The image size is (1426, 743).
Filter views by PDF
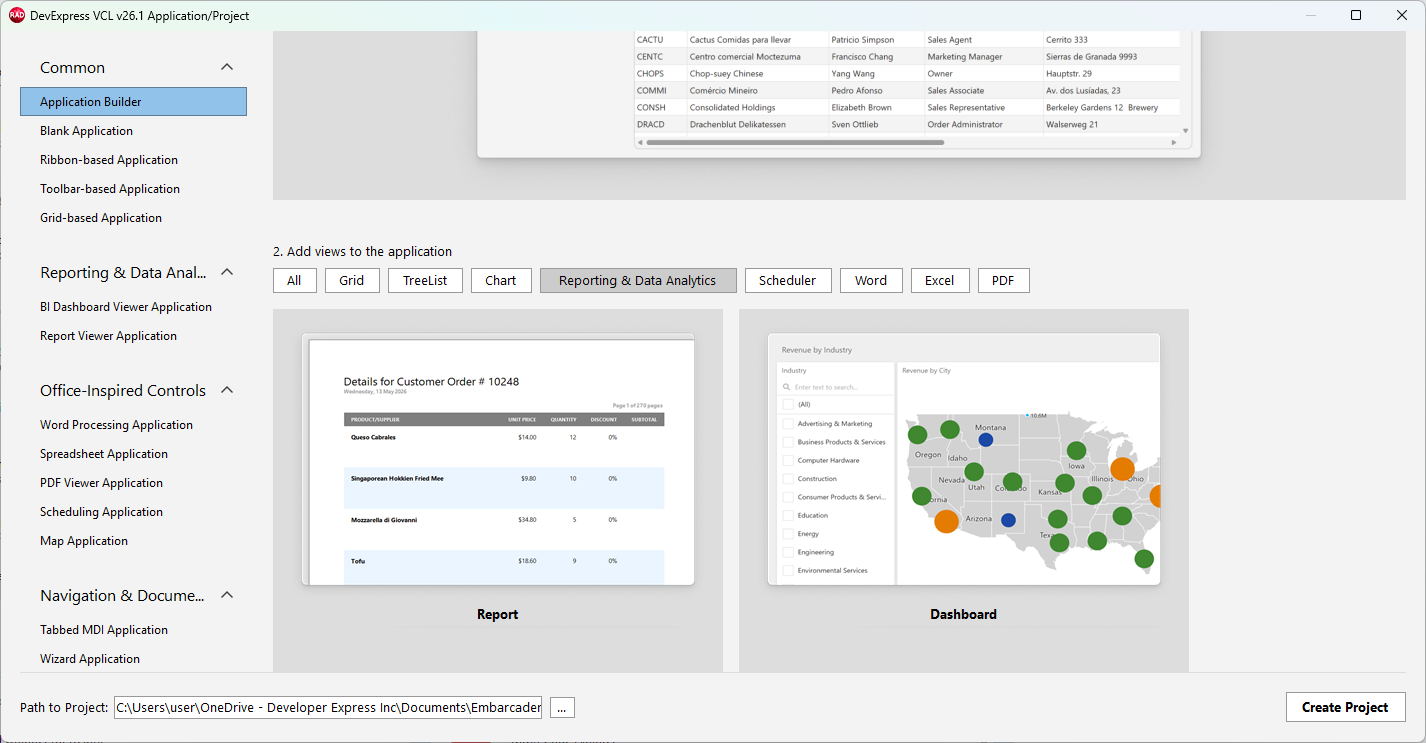coord(1004,281)
